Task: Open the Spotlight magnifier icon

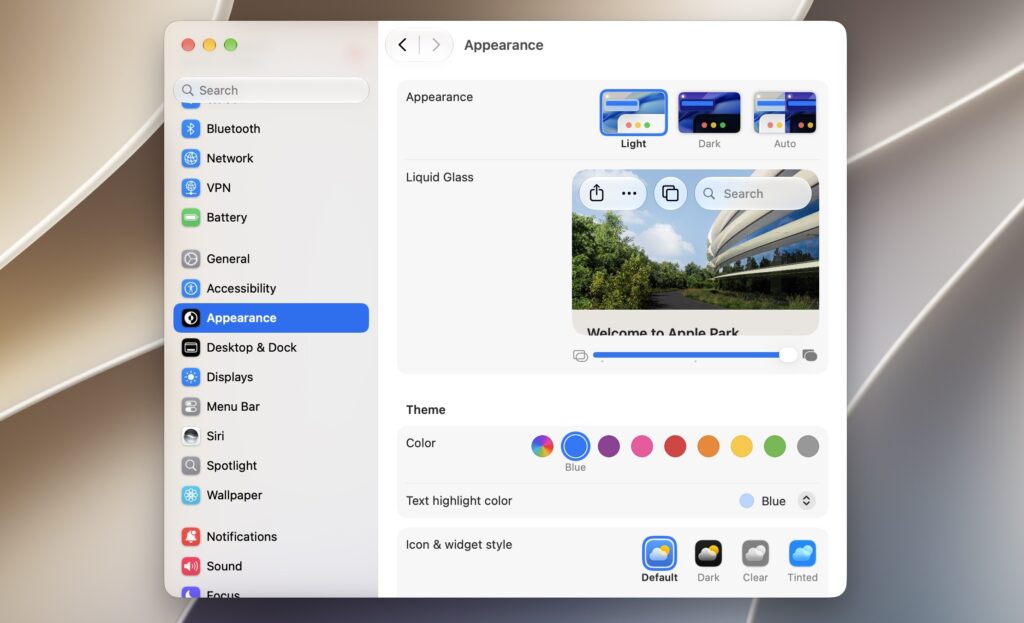Action: [191, 466]
